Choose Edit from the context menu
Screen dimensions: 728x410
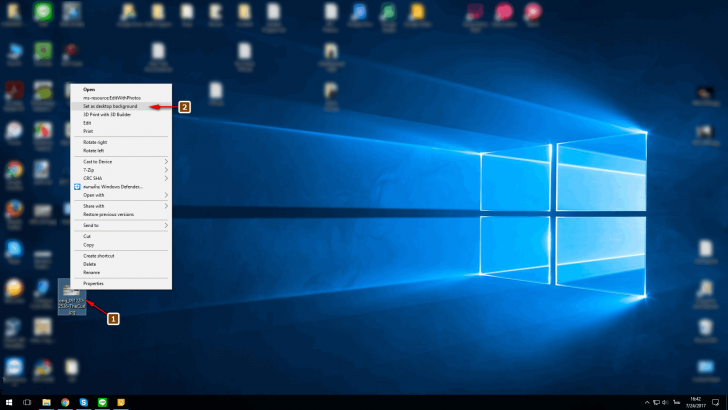point(121,123)
